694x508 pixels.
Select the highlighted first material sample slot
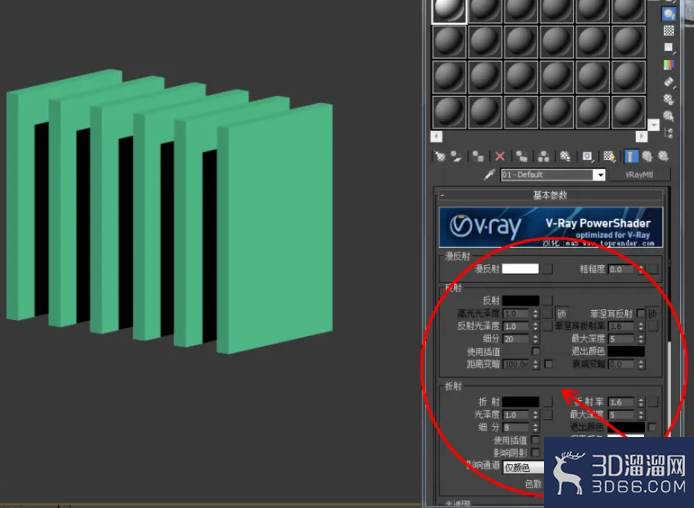(449, 11)
